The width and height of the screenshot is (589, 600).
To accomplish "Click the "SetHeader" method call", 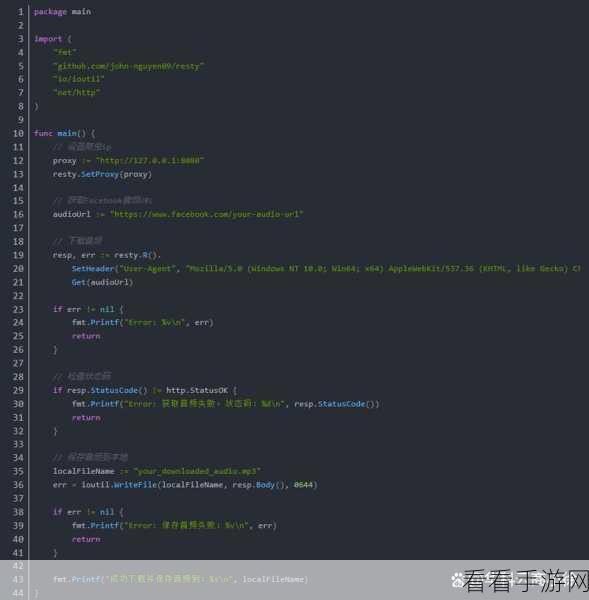I will (93, 269).
